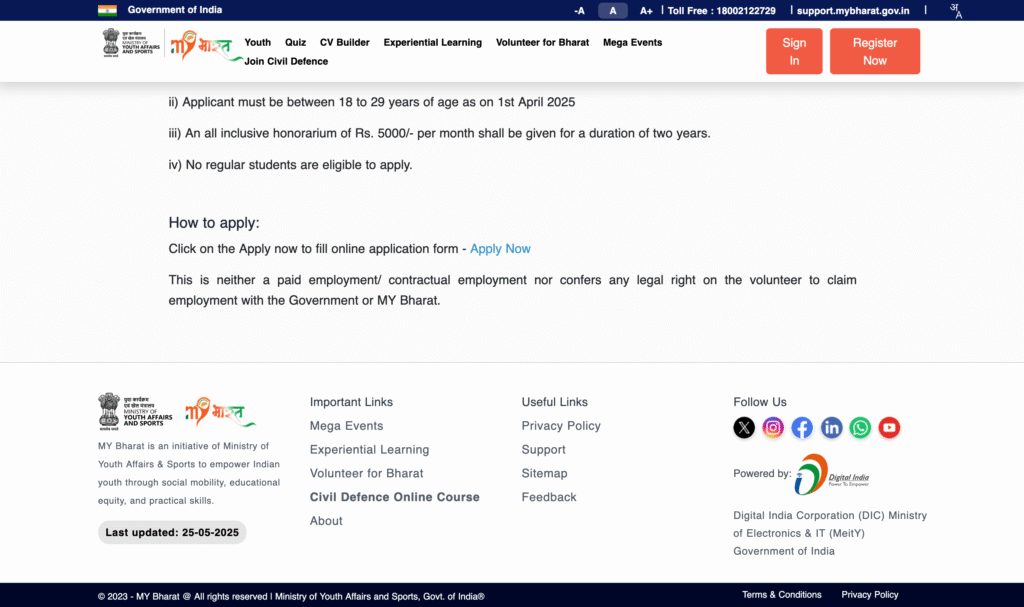The width and height of the screenshot is (1024, 607).
Task: Click the copyright 2023 MY Bharat text
Action: (291, 597)
